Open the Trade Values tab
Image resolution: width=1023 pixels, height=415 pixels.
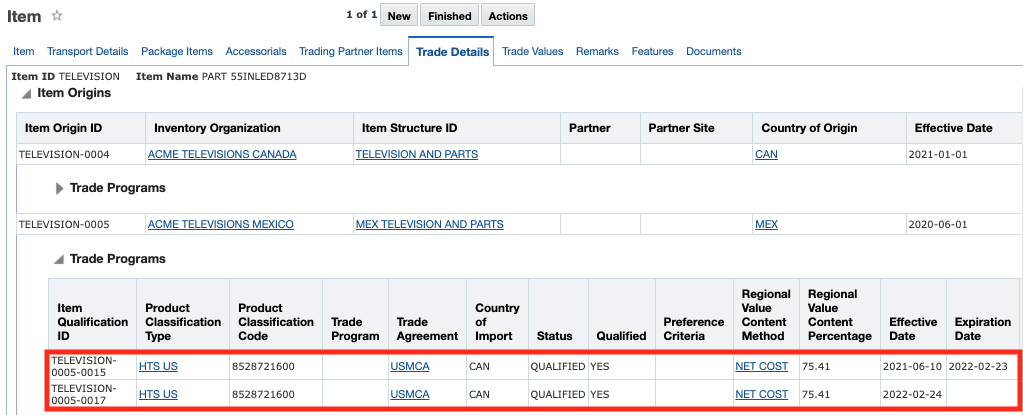532,51
